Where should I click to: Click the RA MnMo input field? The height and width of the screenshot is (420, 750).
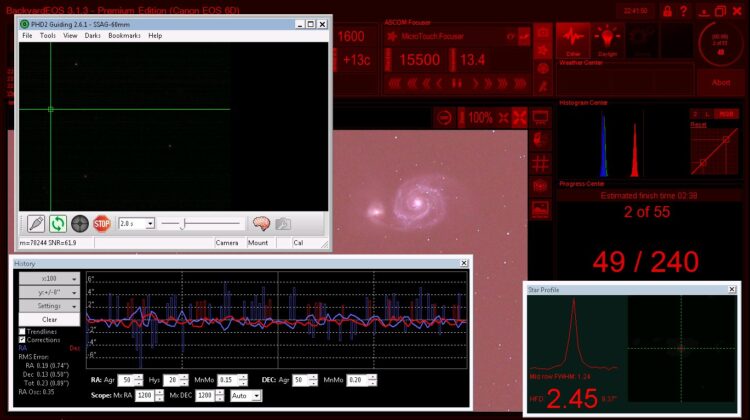pyautogui.click(x=227, y=380)
